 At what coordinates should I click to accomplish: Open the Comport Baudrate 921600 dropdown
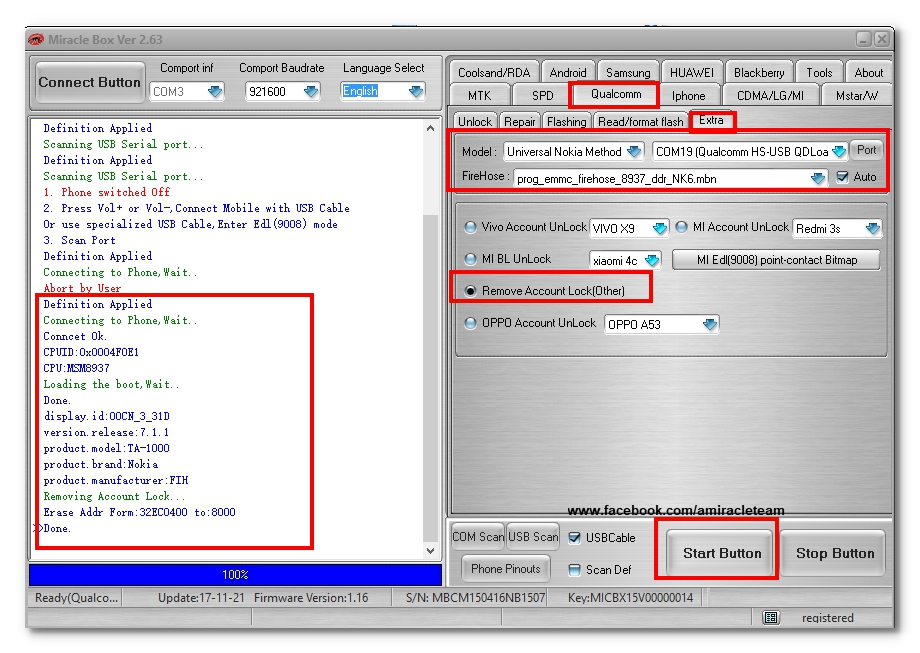point(311,92)
